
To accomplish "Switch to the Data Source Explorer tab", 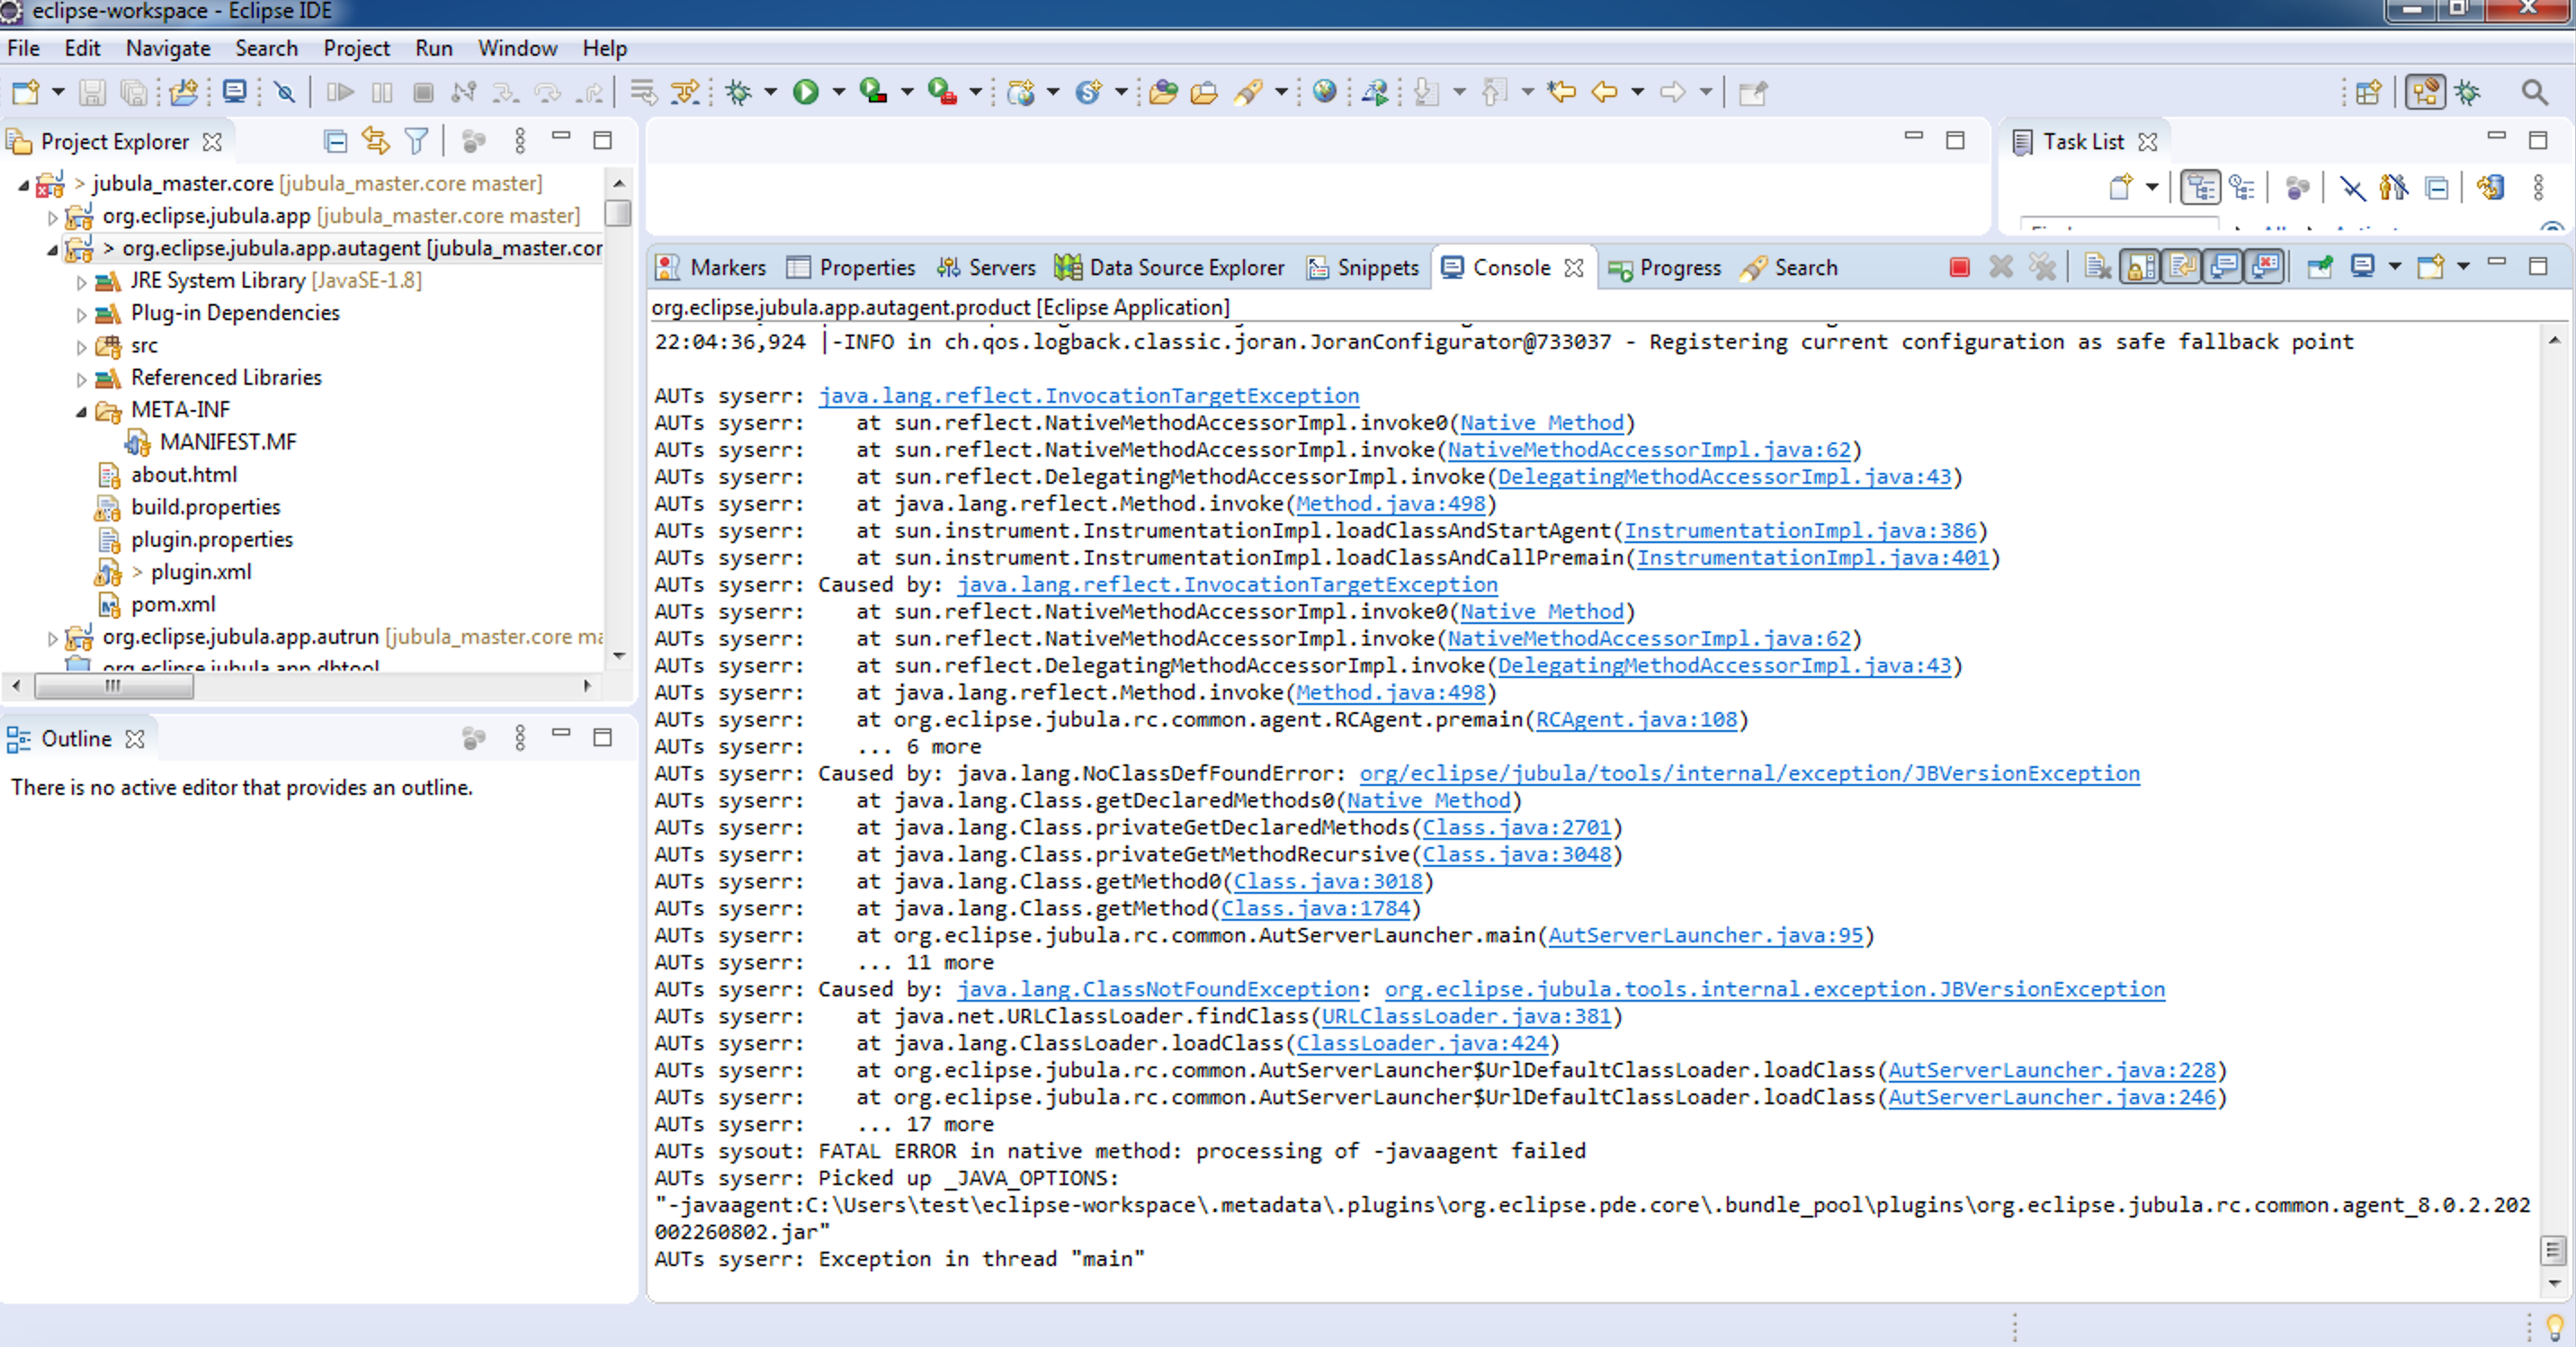I will pyautogui.click(x=1170, y=268).
